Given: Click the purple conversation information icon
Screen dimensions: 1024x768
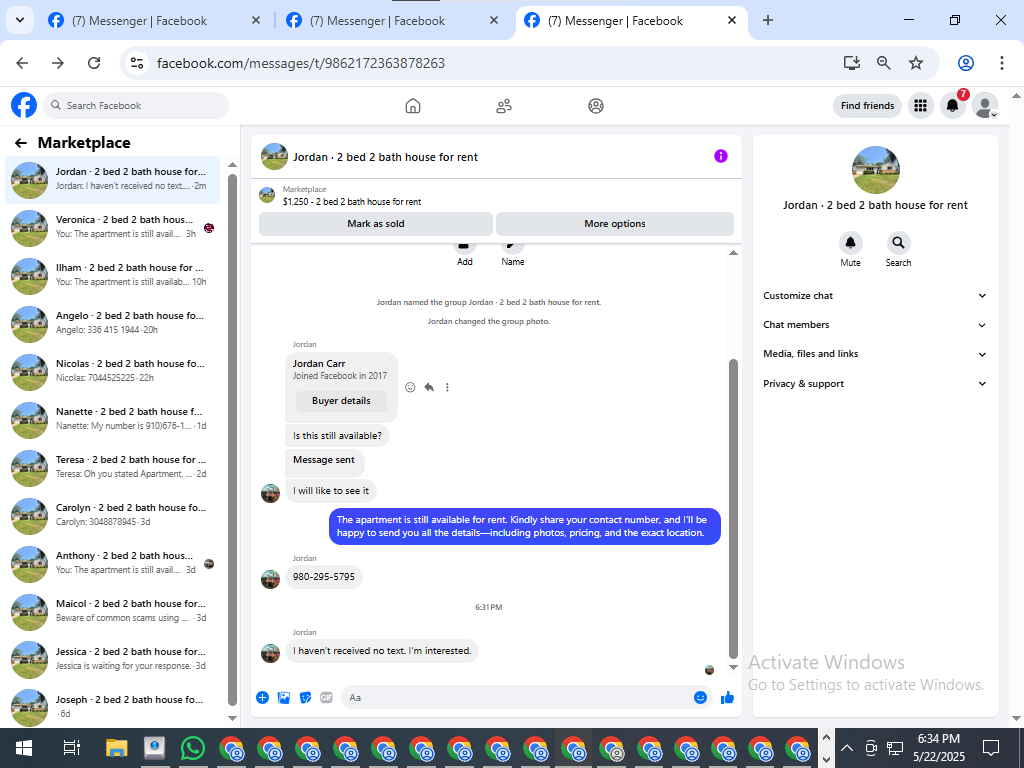Looking at the screenshot, I should click(x=720, y=156).
